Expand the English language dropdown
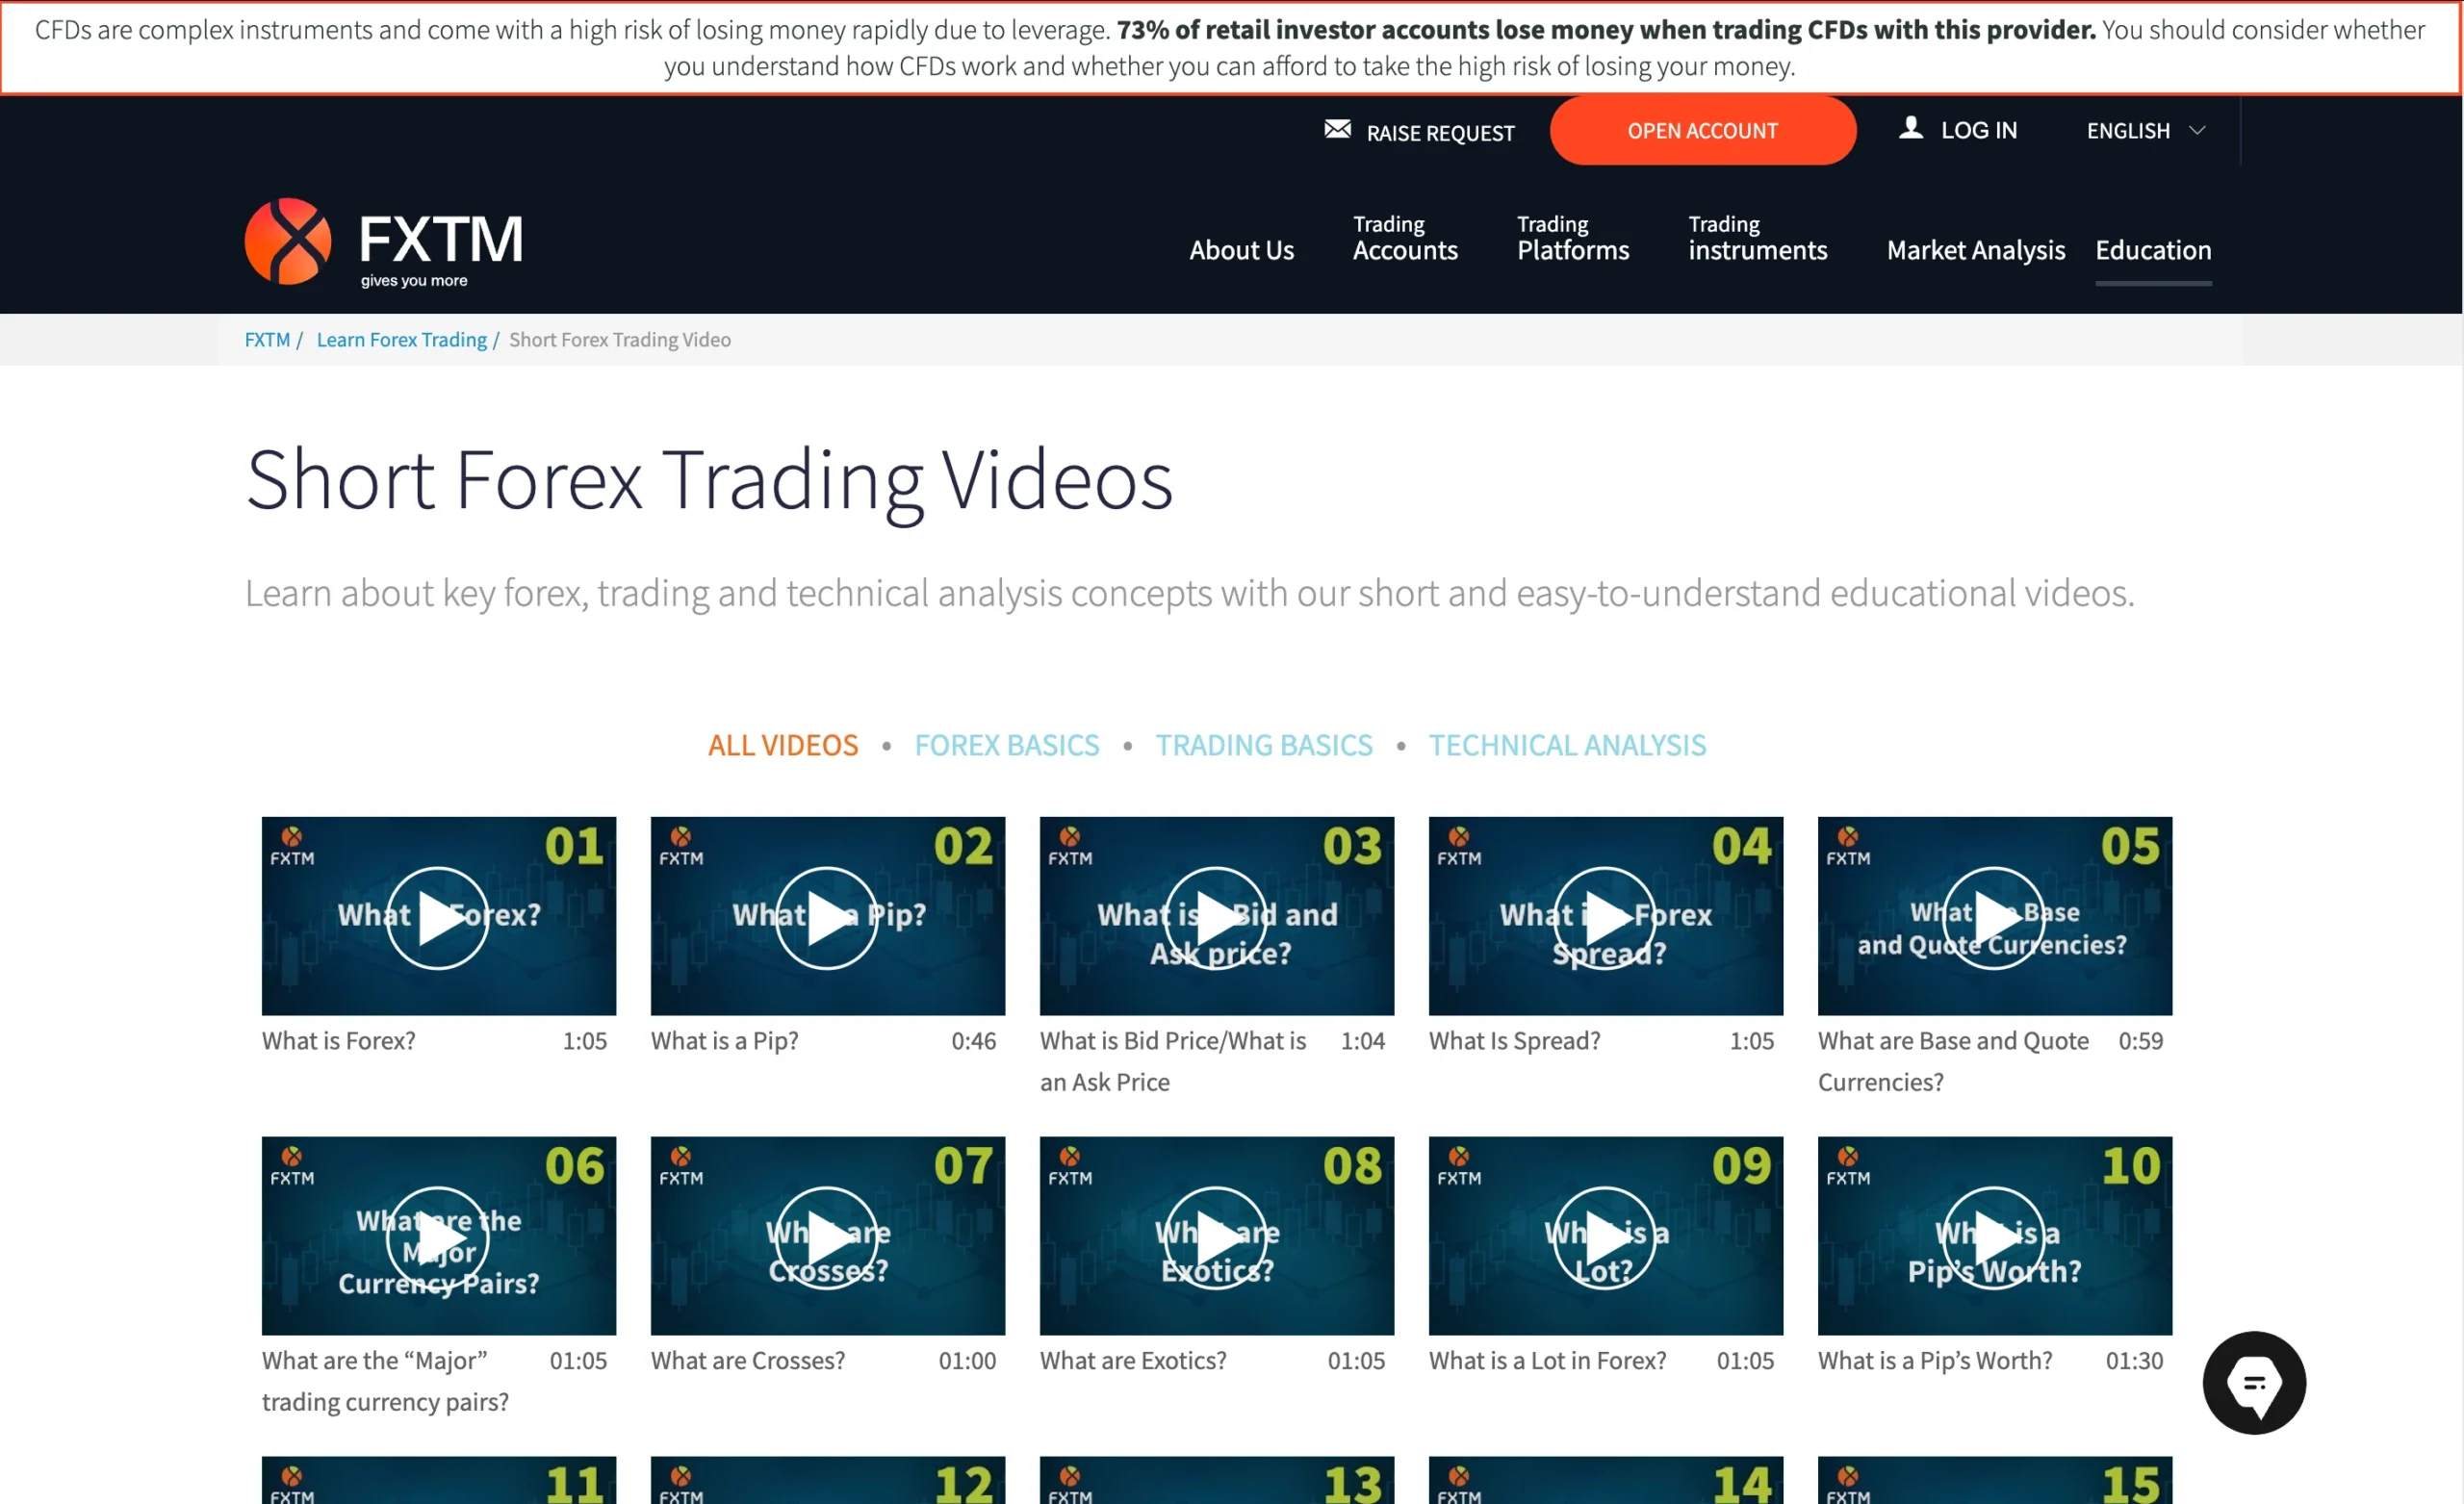Viewport: 2464px width, 1504px height. (2146, 131)
